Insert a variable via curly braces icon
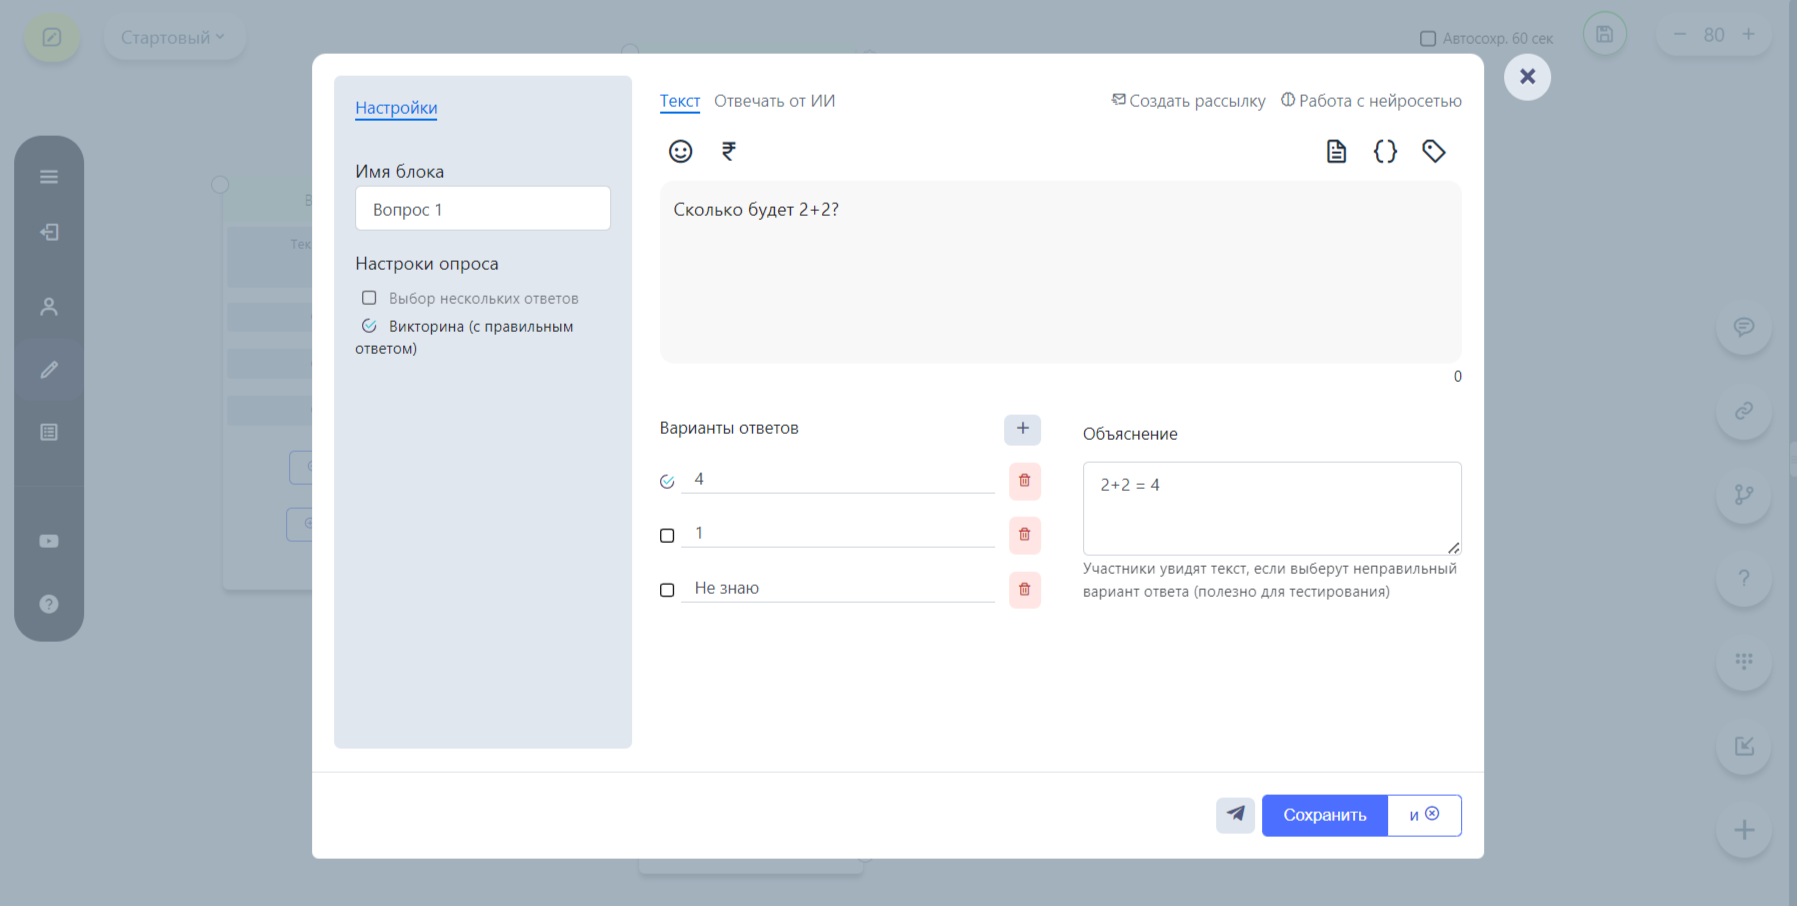 click(x=1385, y=151)
